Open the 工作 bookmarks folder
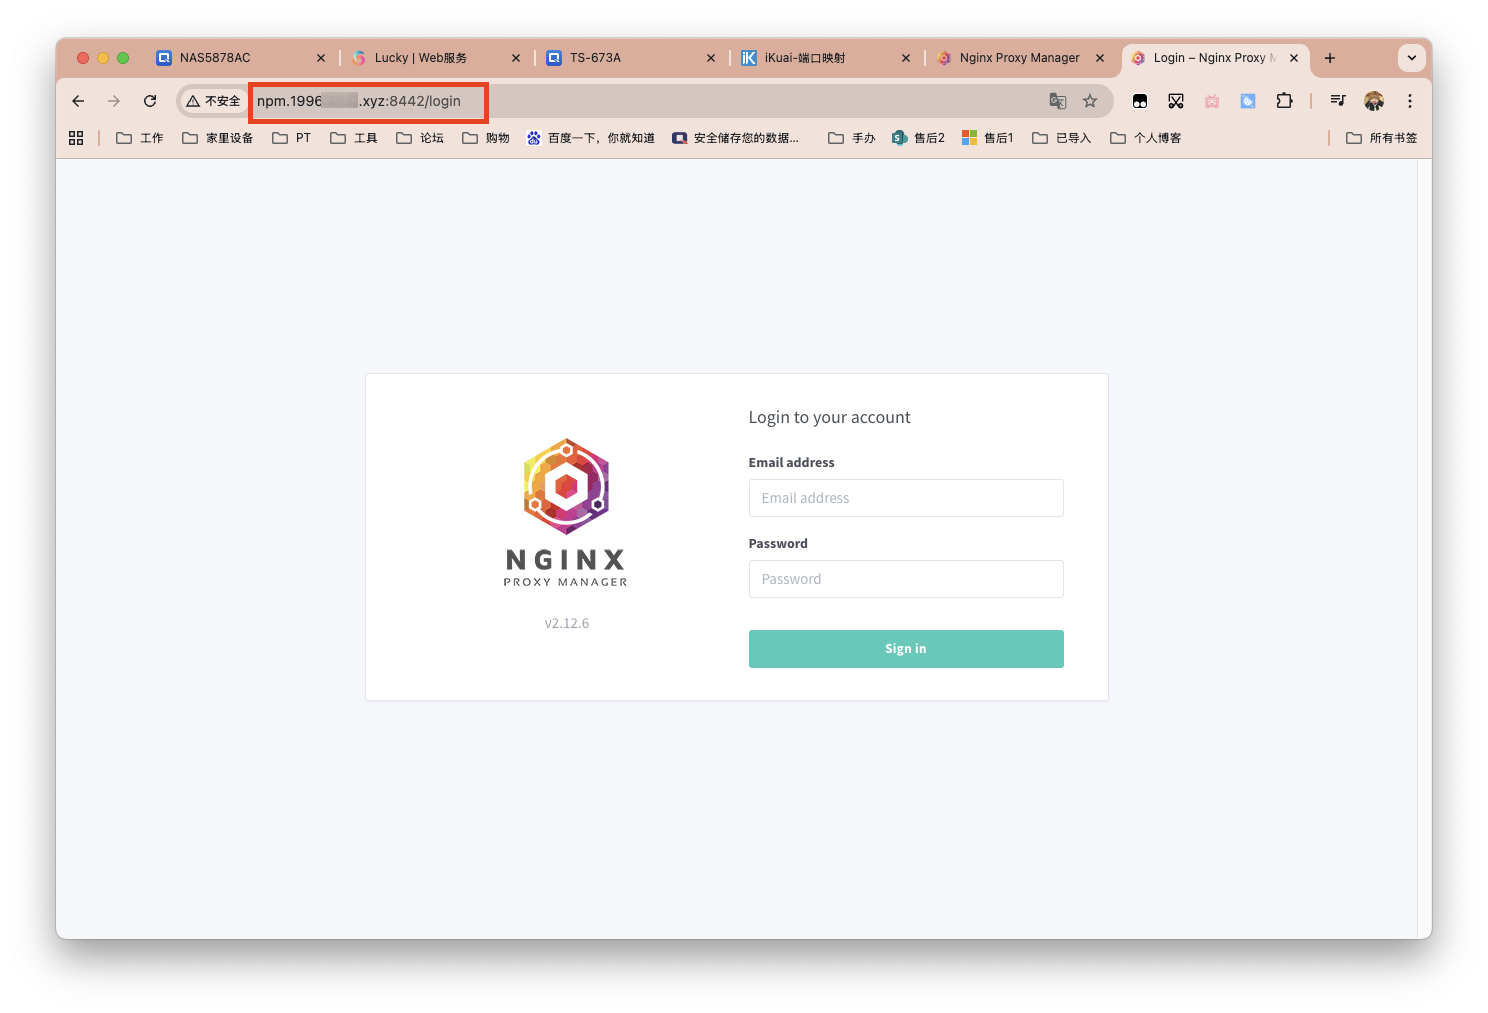This screenshot has height=1013, width=1488. pyautogui.click(x=140, y=138)
